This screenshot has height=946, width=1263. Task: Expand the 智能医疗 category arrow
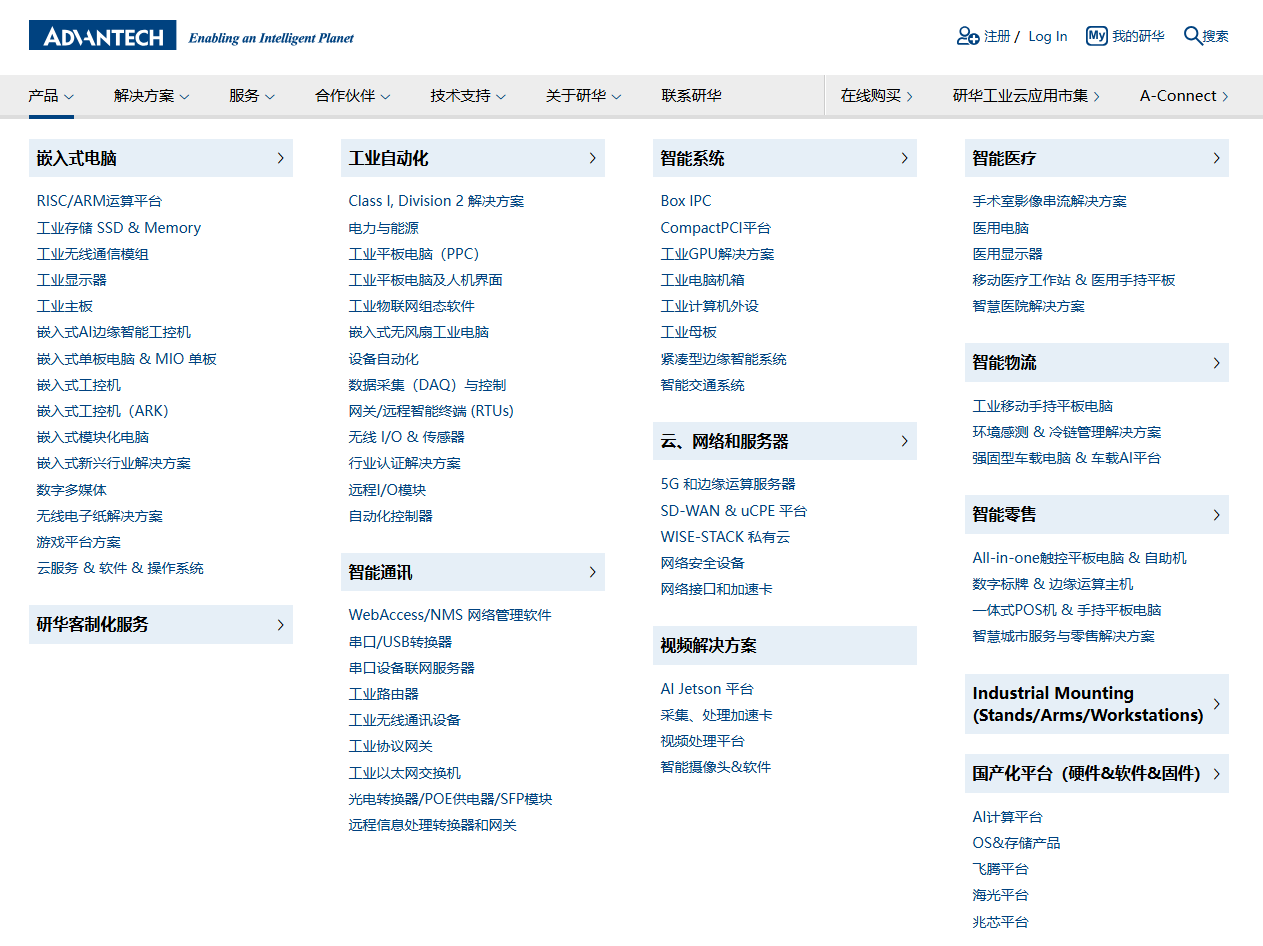(x=1217, y=158)
